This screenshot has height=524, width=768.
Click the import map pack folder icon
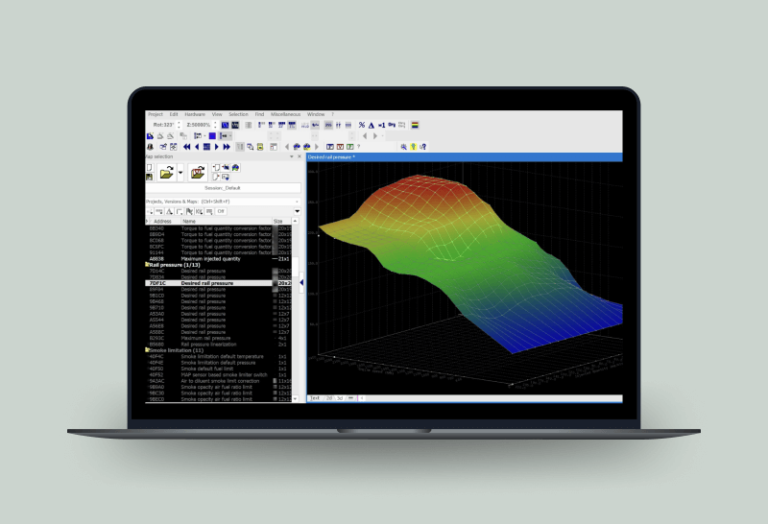198,173
